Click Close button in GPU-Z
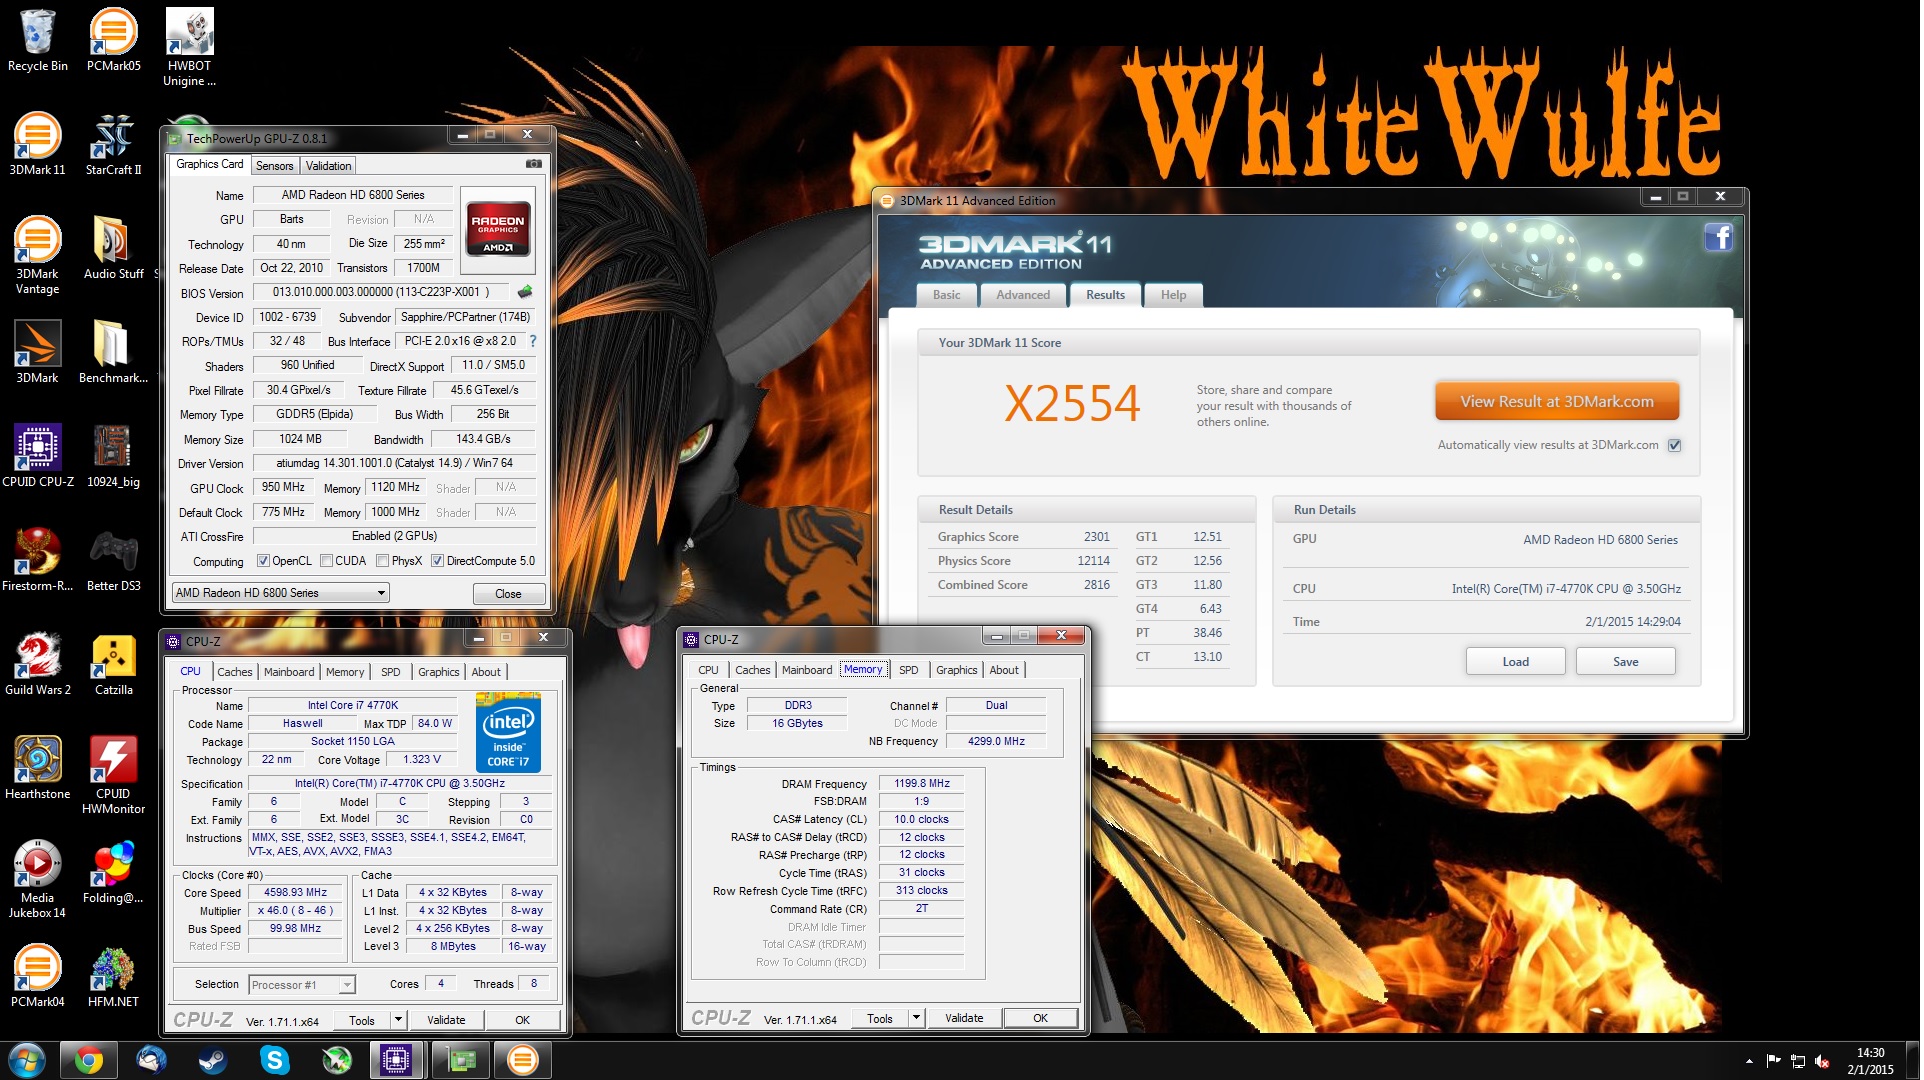The height and width of the screenshot is (1080, 1924). coord(509,594)
